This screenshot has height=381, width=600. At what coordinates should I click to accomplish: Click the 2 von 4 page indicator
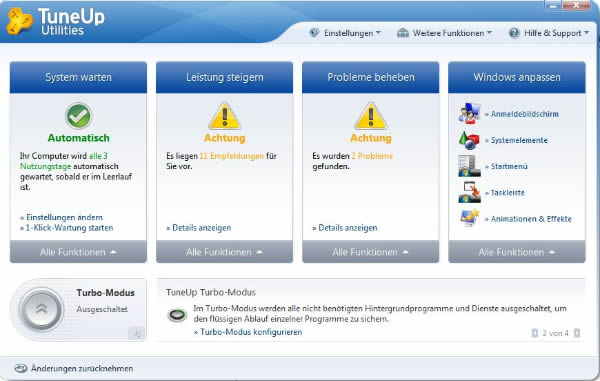coord(555,333)
